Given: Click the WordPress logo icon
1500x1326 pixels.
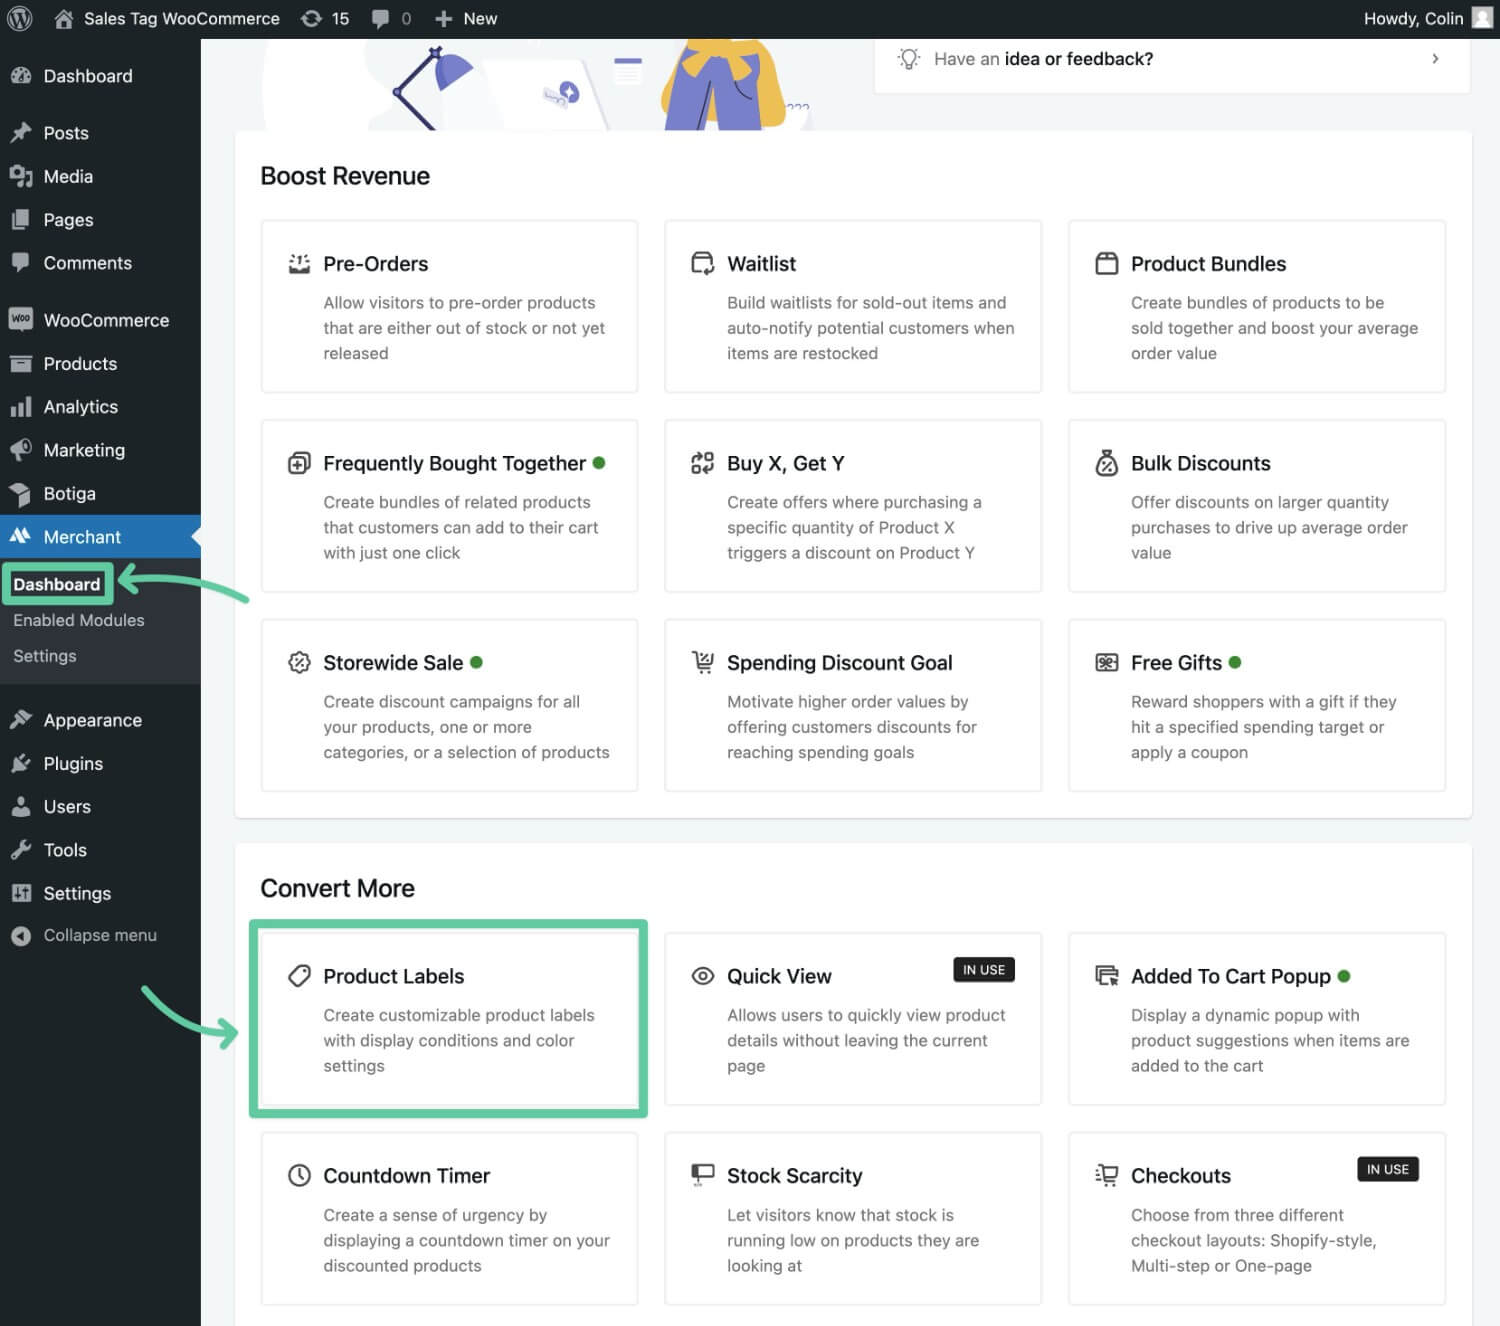Looking at the screenshot, I should pyautogui.click(x=20, y=18).
